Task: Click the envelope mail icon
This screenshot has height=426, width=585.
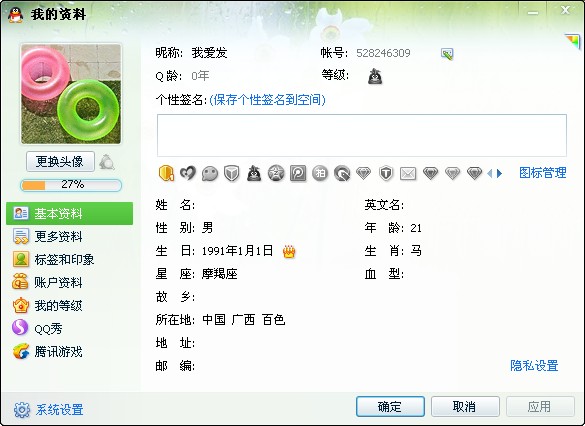Action: (408, 173)
